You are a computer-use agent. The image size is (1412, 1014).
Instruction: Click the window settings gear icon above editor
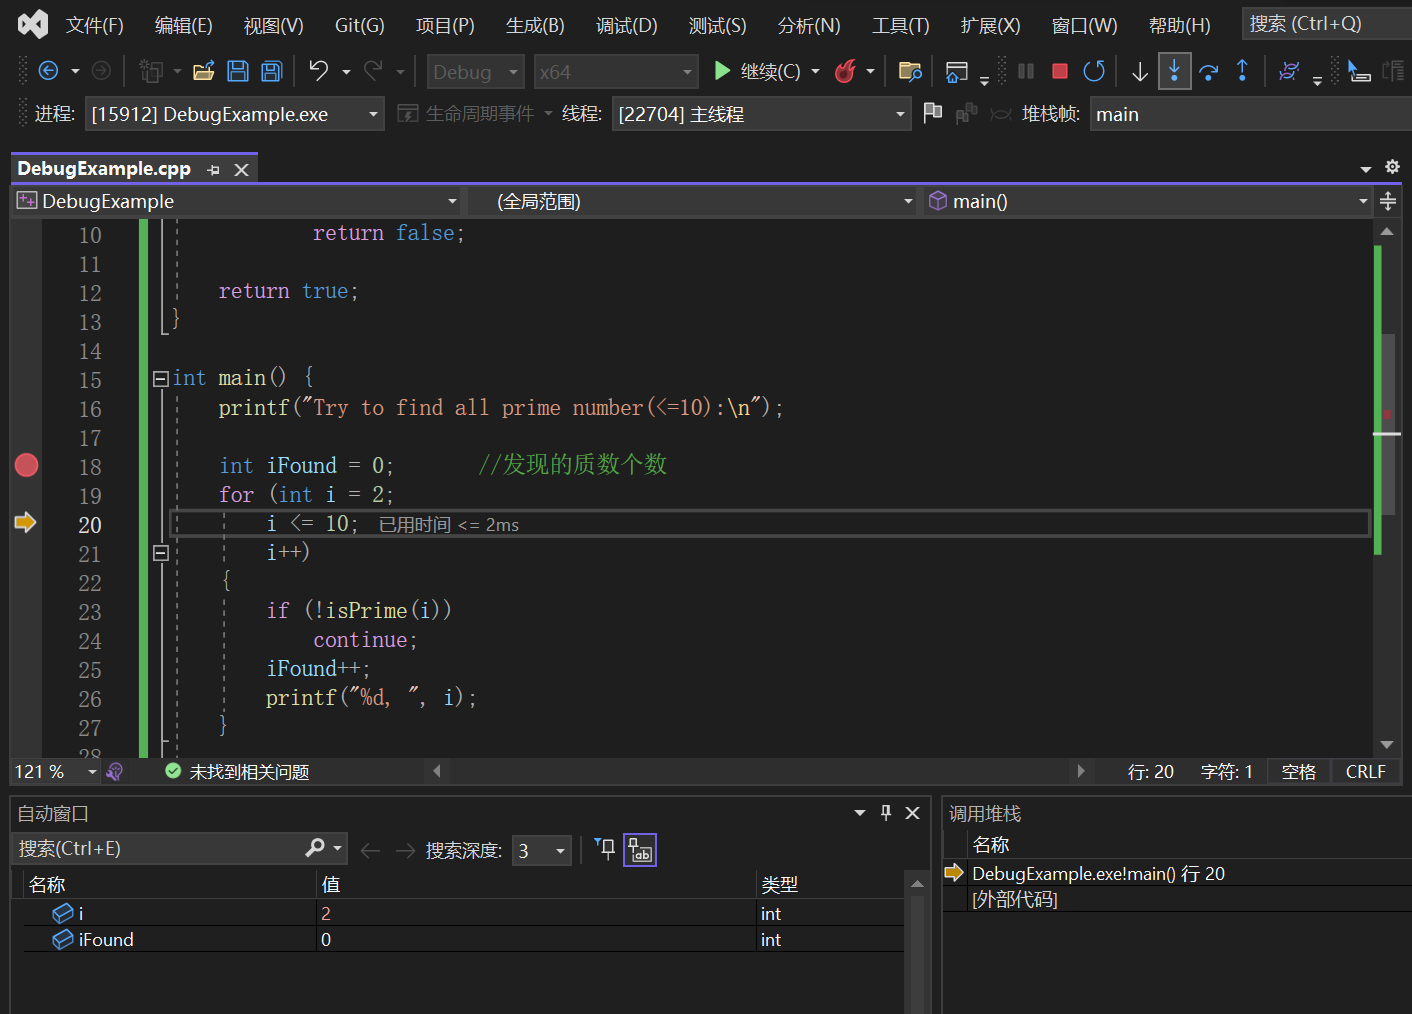pos(1392,167)
